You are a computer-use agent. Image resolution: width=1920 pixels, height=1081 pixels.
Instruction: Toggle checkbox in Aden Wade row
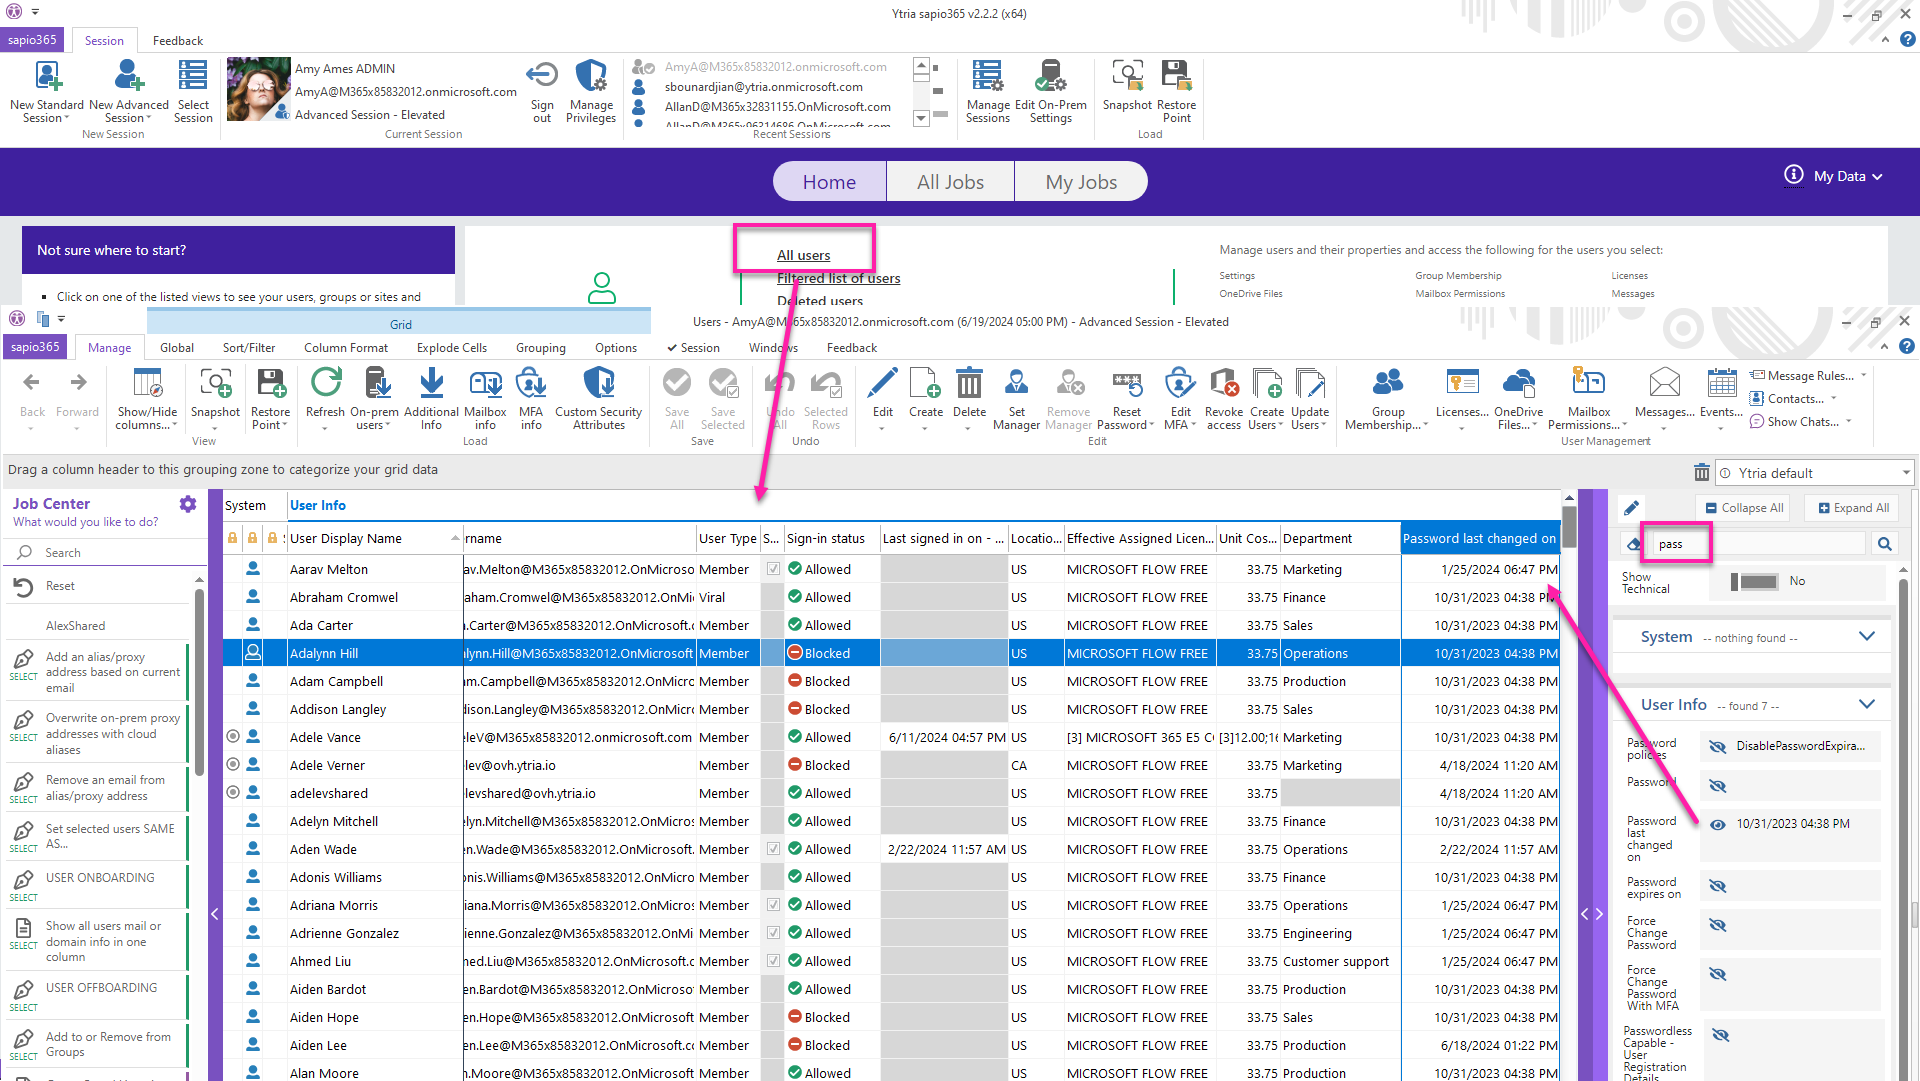[773, 849]
